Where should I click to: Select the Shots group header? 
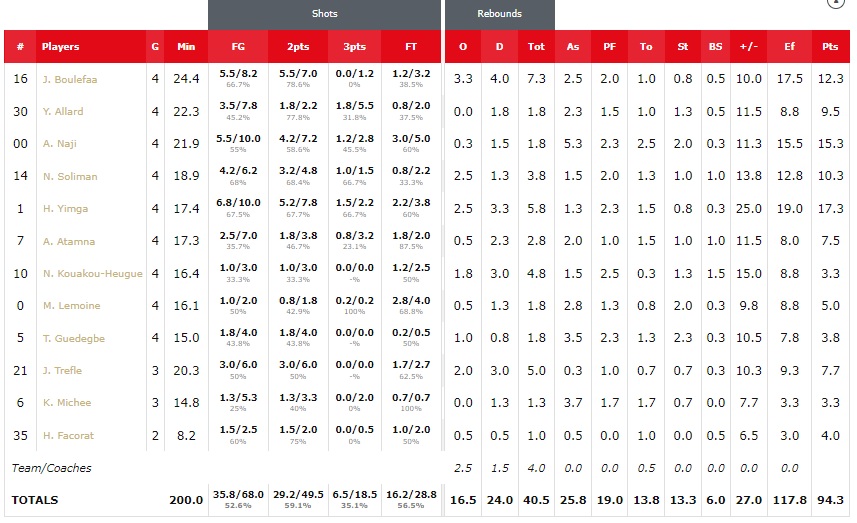coord(324,14)
